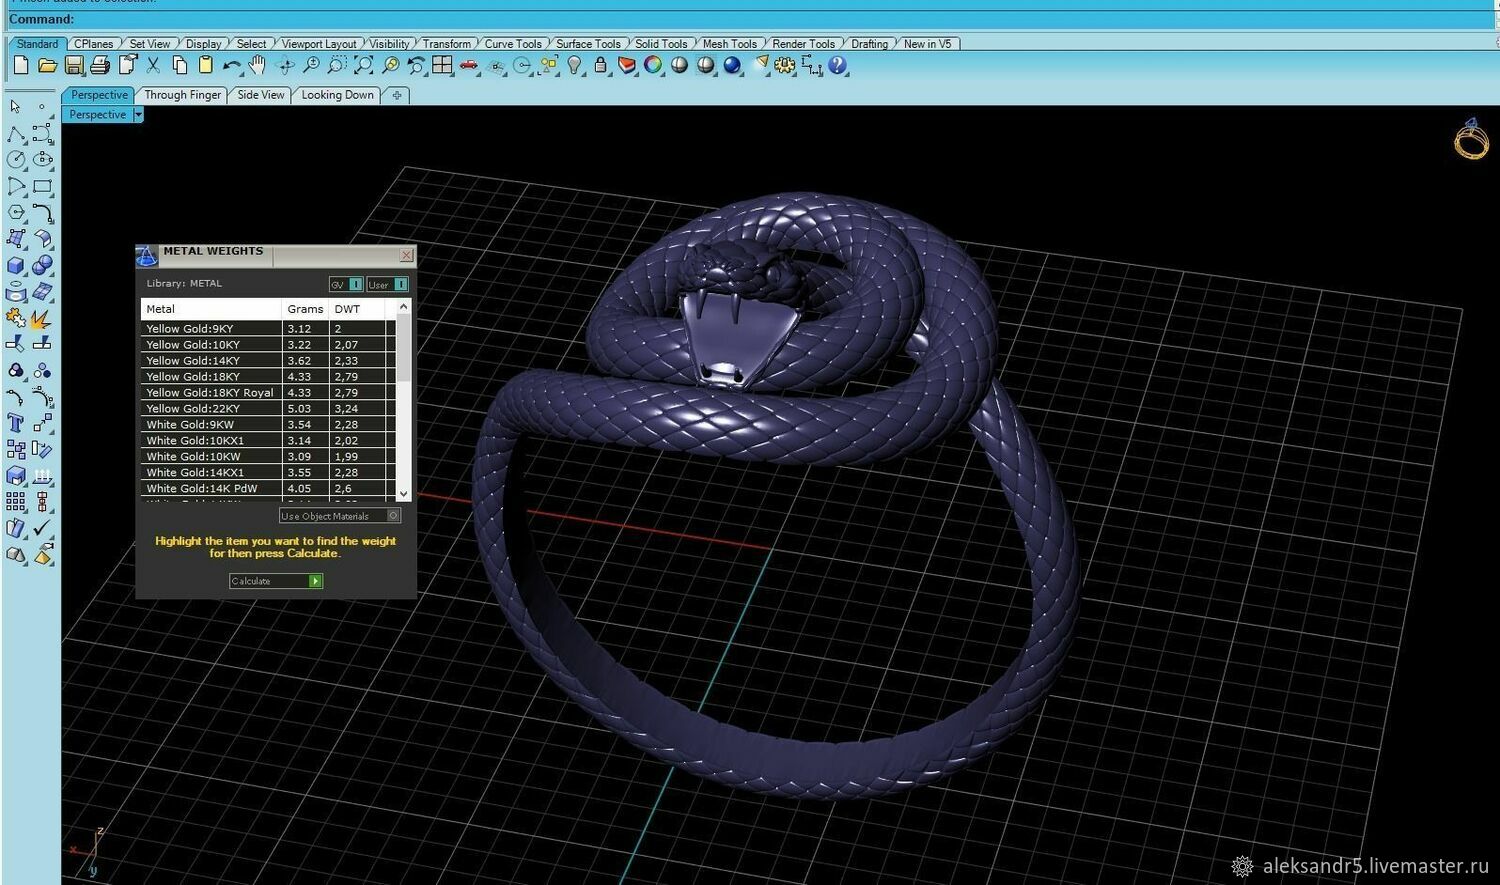The width and height of the screenshot is (1500, 885).
Task: Switch to the Curve Tools toolbar tab
Action: click(x=513, y=44)
